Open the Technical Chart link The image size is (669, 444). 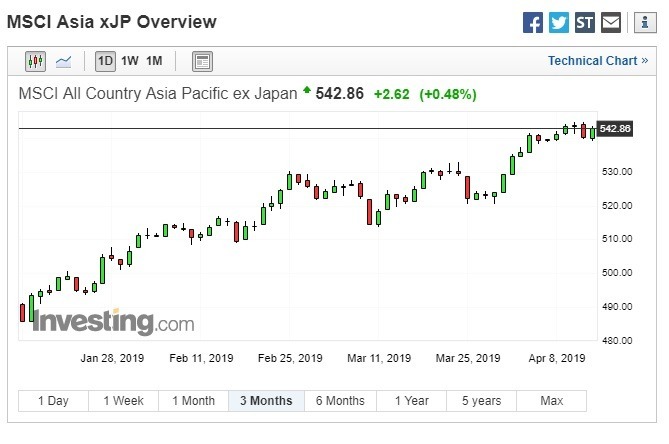598,61
